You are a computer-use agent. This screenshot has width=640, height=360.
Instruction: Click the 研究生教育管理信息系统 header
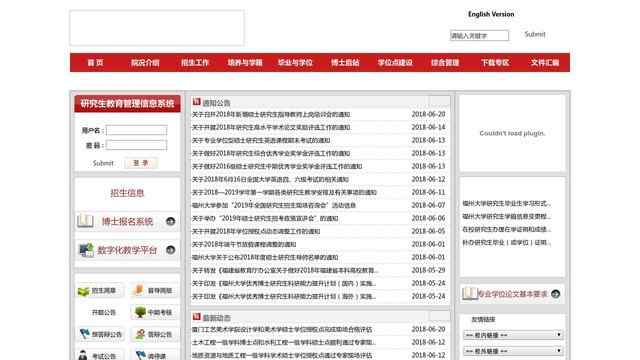point(127,104)
